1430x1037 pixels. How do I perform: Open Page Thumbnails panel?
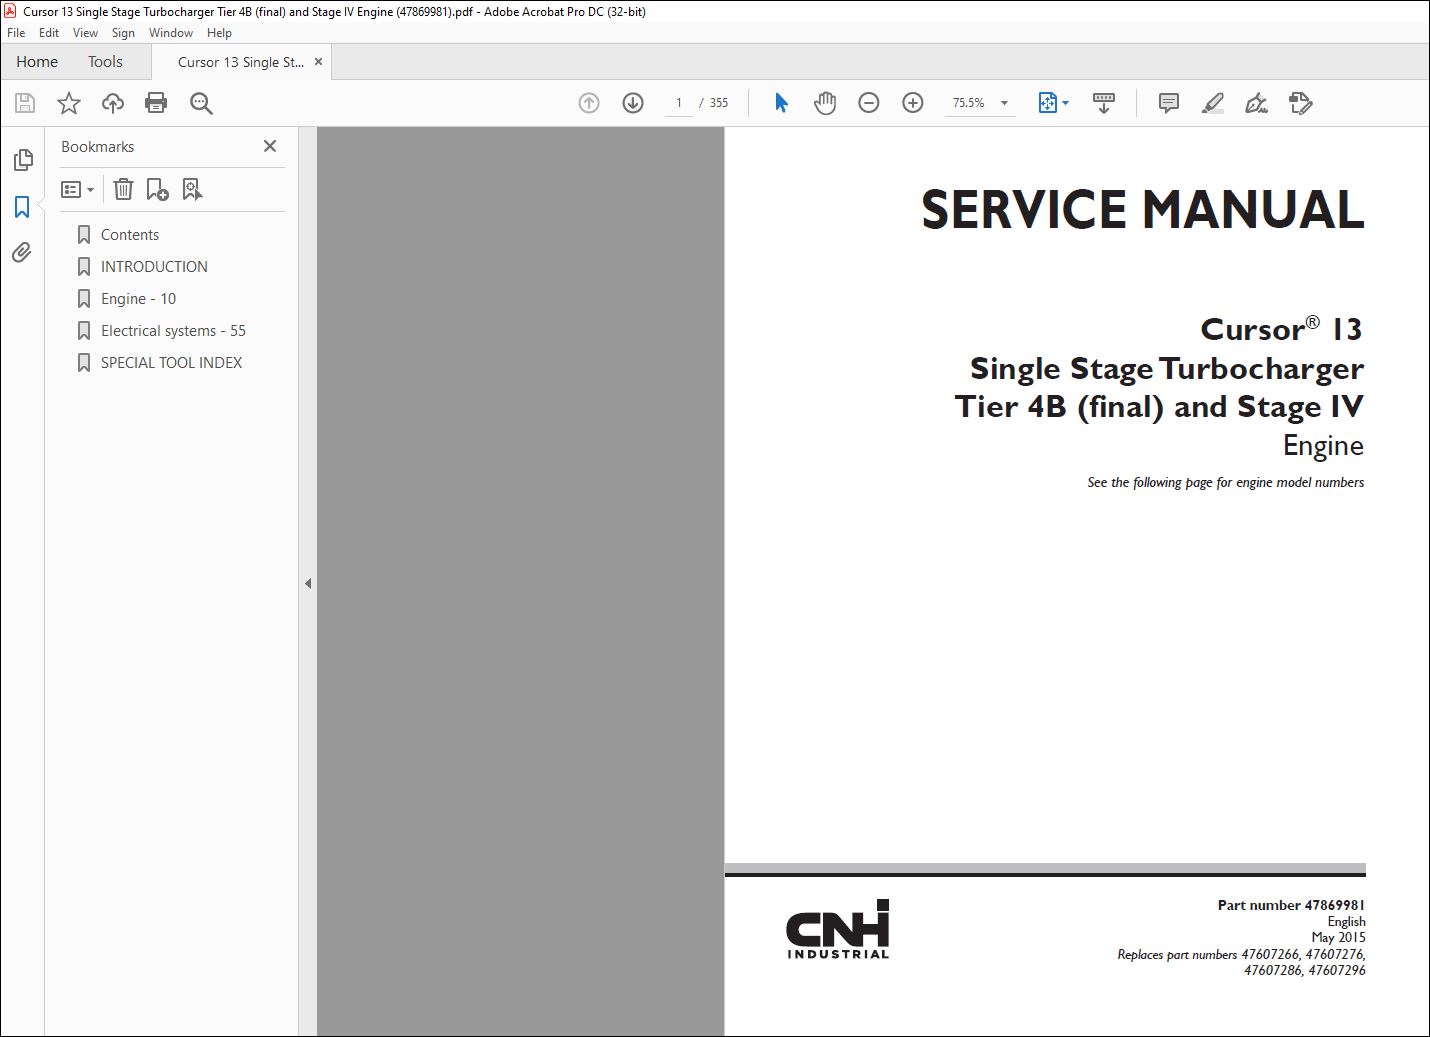point(22,160)
